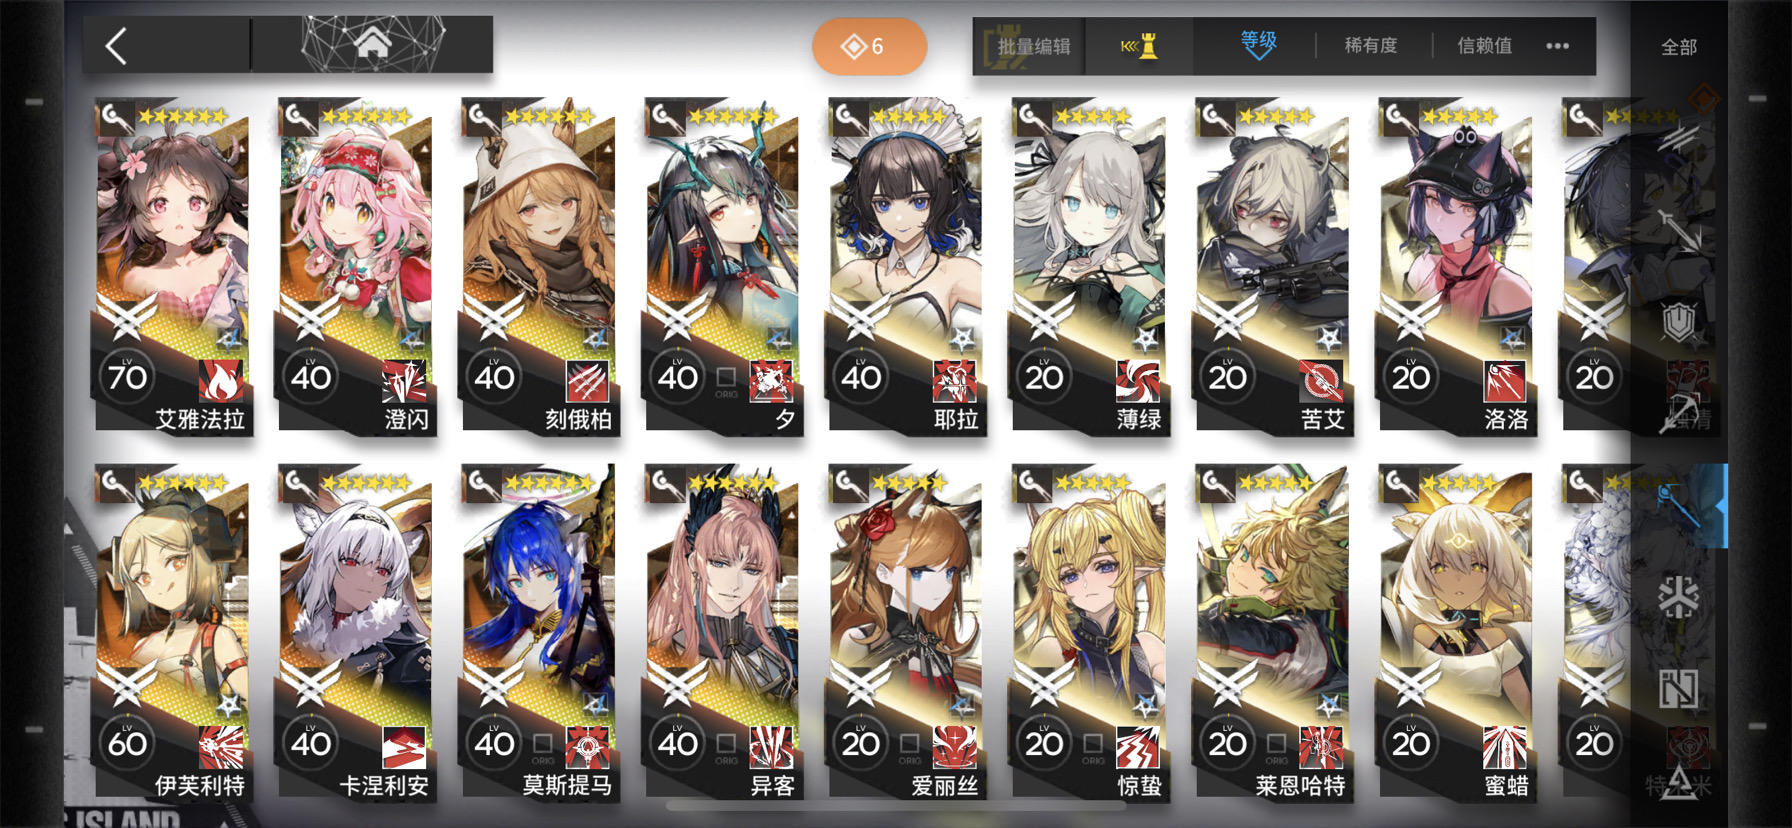1792x828 pixels.
Task: Show all classes with 全部
Action: (1679, 47)
